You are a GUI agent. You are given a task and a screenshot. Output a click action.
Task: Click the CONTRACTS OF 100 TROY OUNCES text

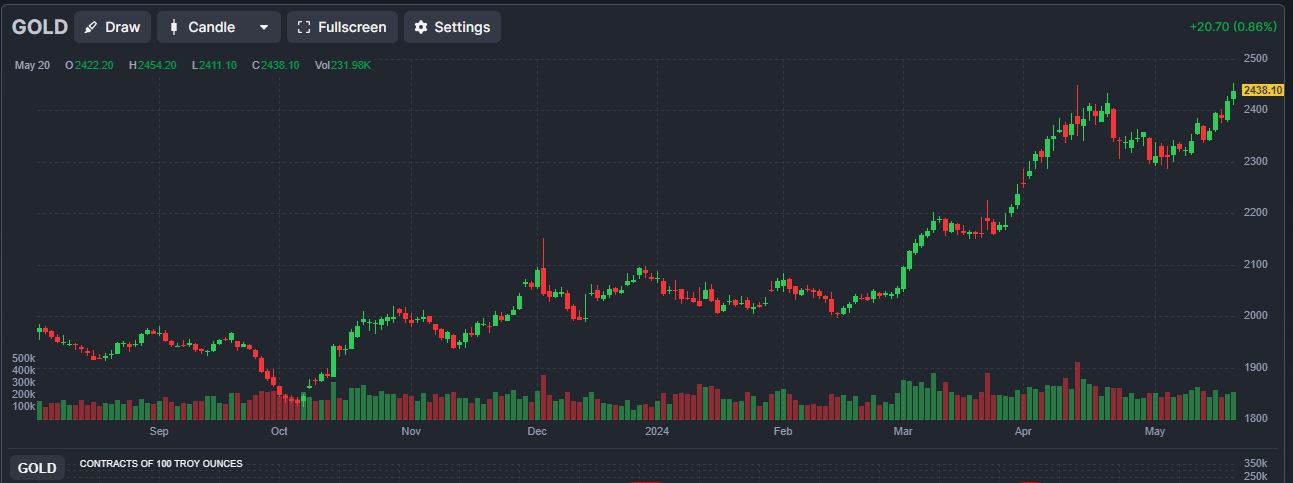pyautogui.click(x=161, y=464)
